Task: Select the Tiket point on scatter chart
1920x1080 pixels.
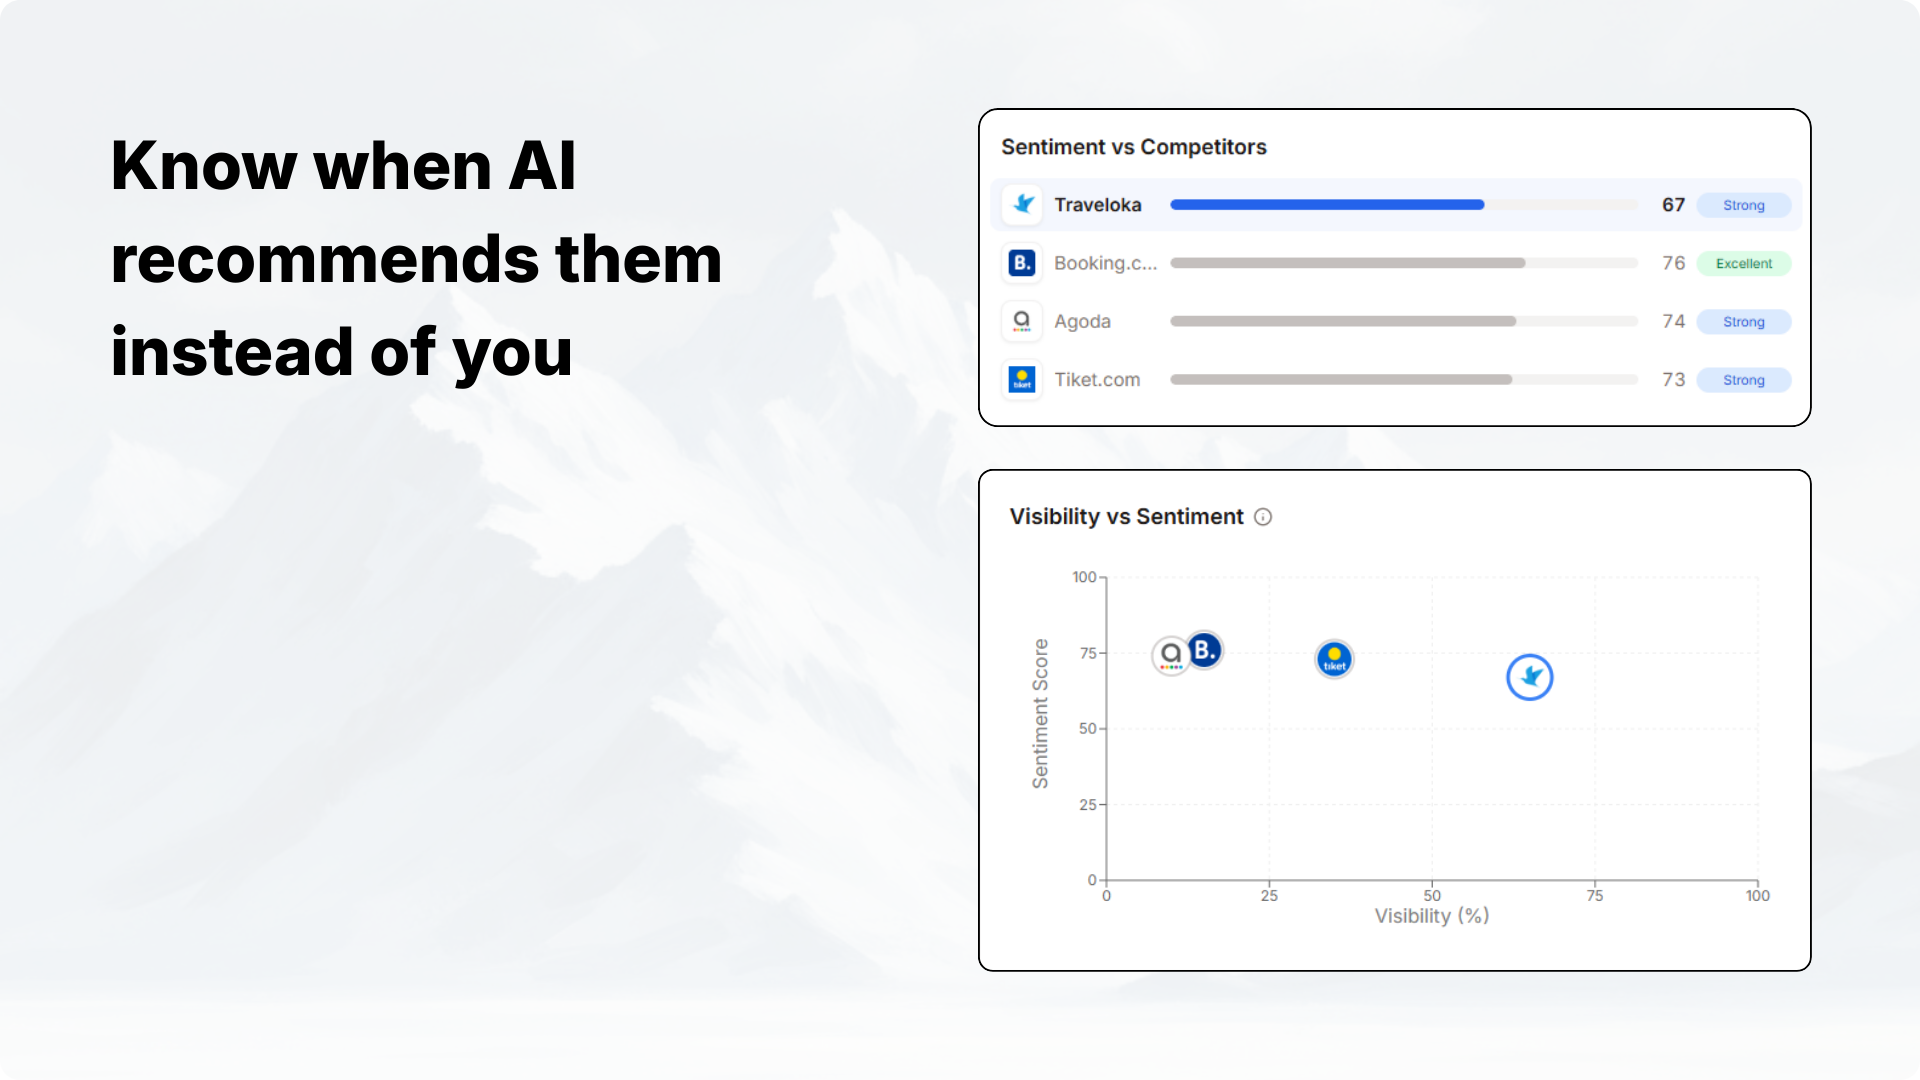Action: (x=1334, y=660)
